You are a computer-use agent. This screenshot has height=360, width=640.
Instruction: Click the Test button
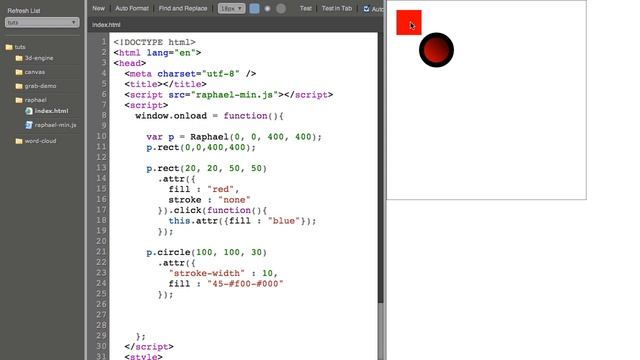[305, 8]
